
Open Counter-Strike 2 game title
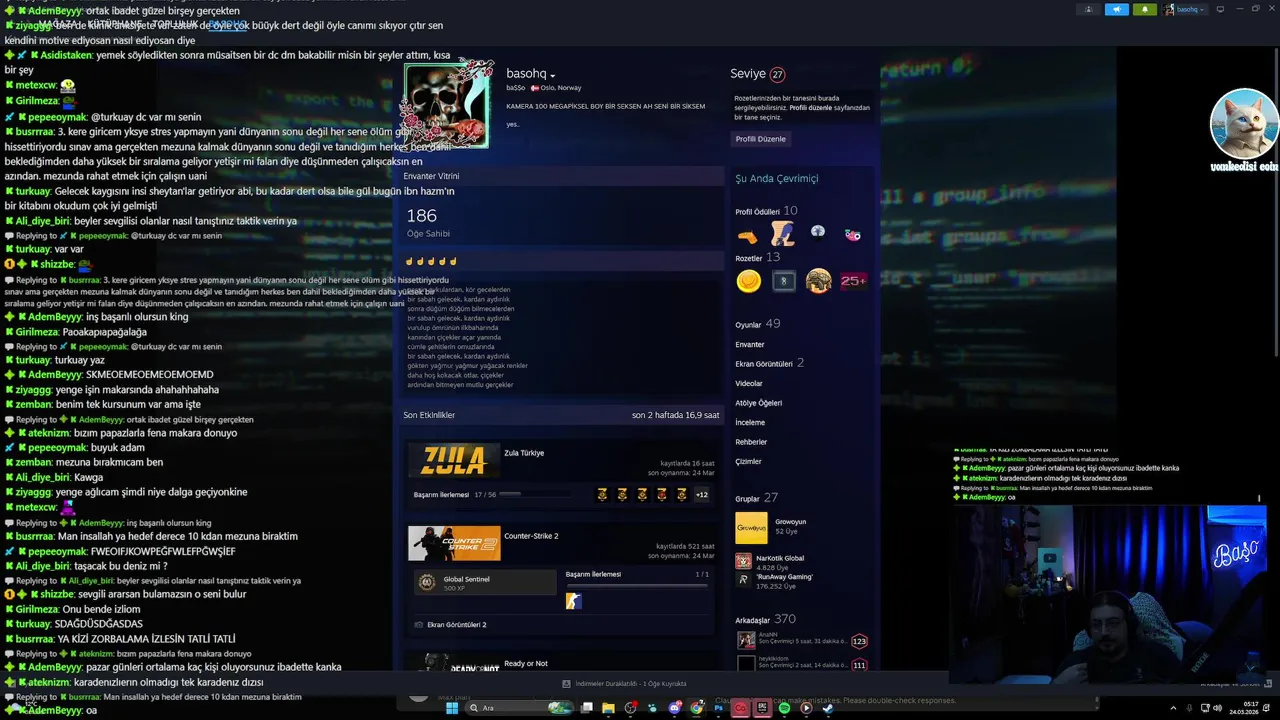coord(531,536)
